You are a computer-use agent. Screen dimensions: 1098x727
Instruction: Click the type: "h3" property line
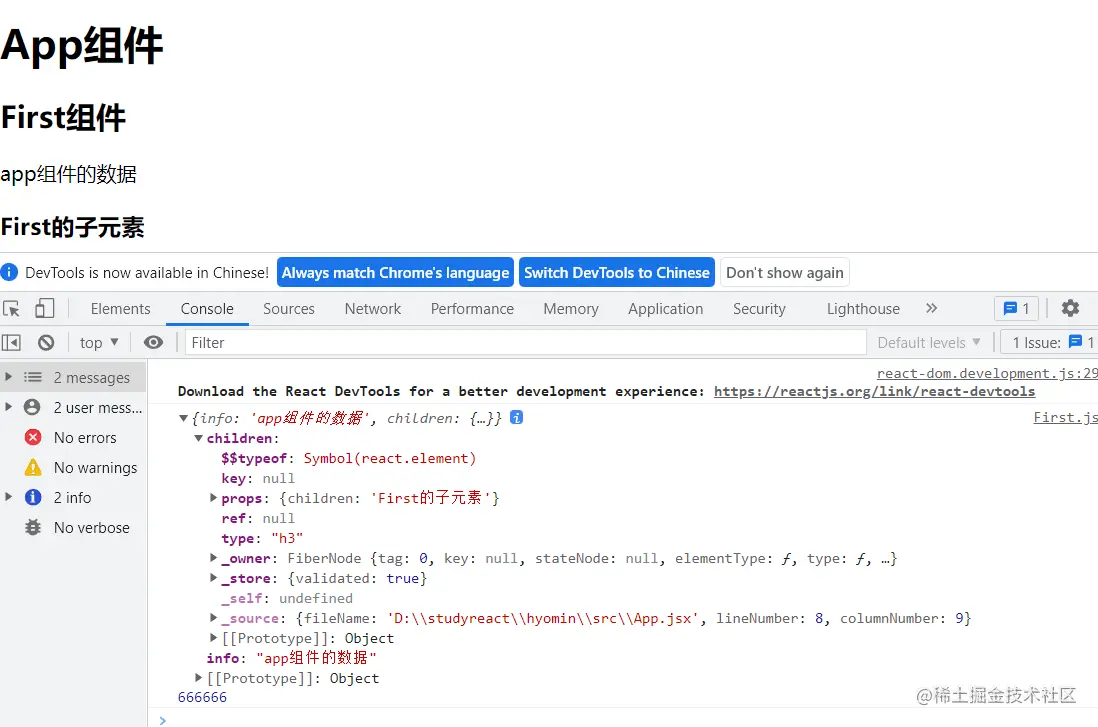(262, 538)
